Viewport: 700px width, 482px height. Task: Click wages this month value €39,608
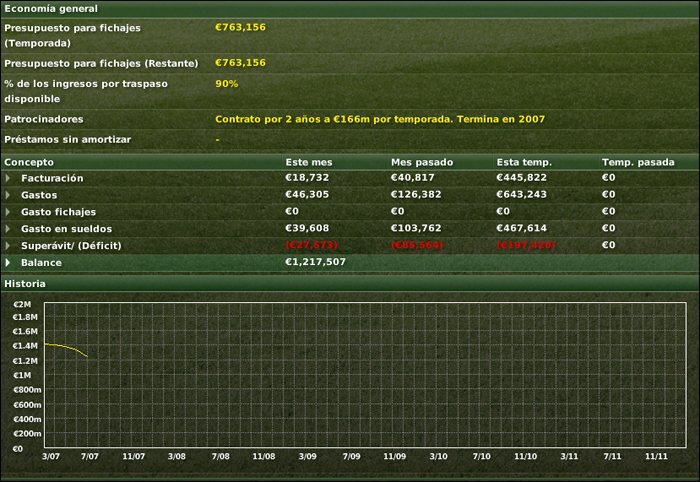307,228
